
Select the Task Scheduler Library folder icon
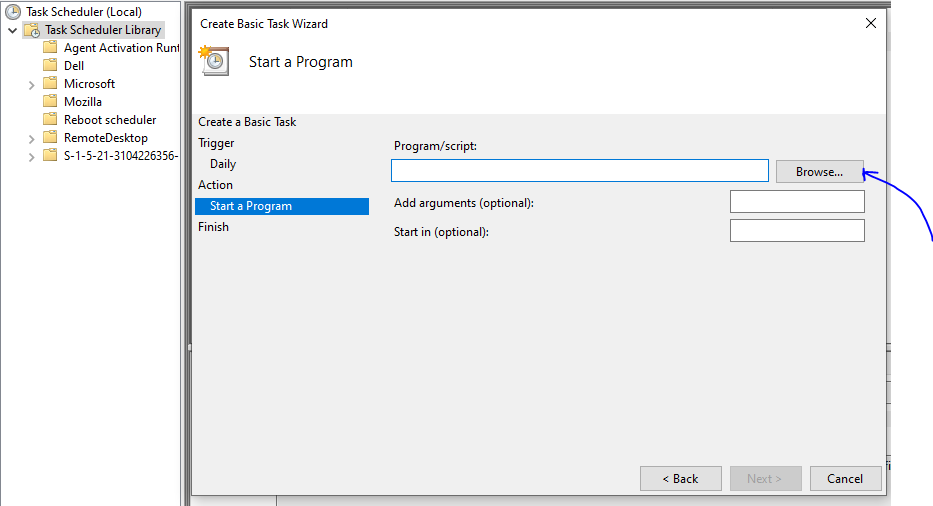click(32, 30)
